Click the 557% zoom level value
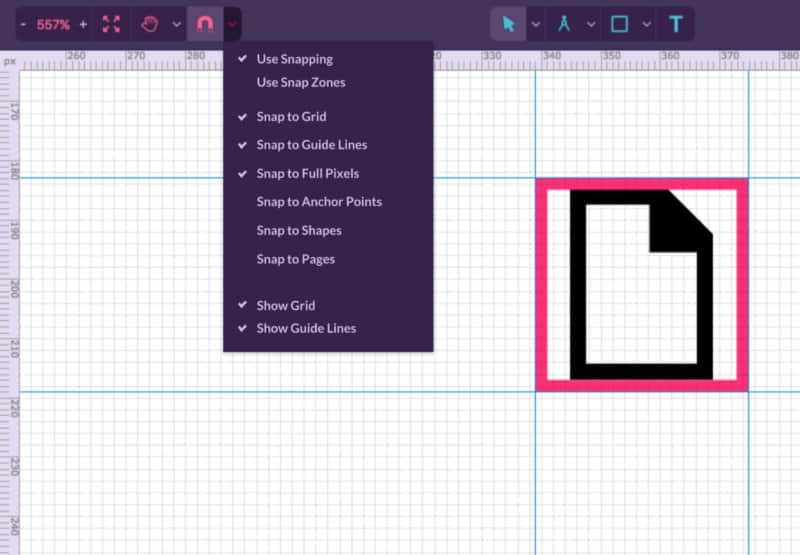This screenshot has height=555, width=800. [x=53, y=24]
